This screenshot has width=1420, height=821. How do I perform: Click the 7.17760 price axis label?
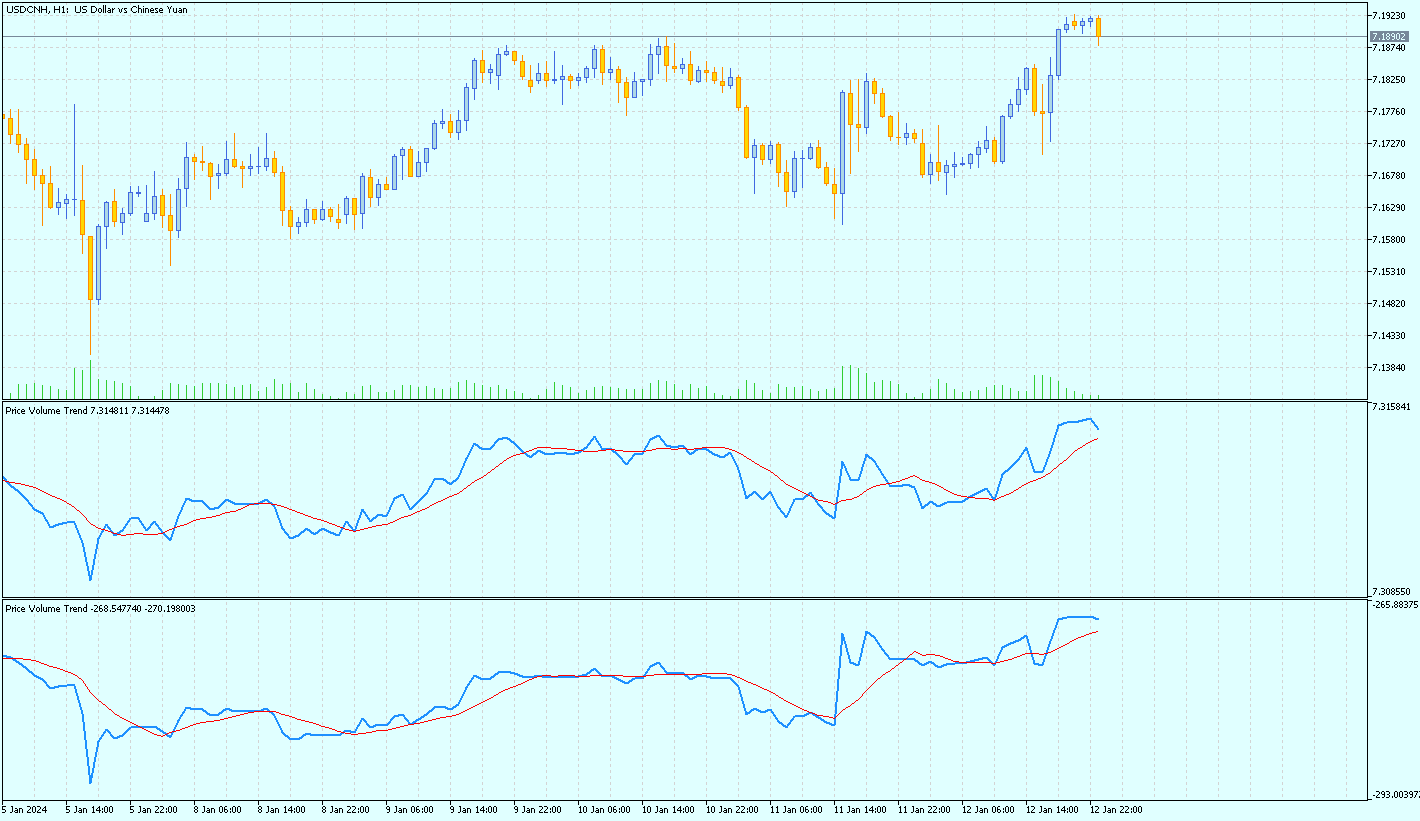click(1390, 112)
